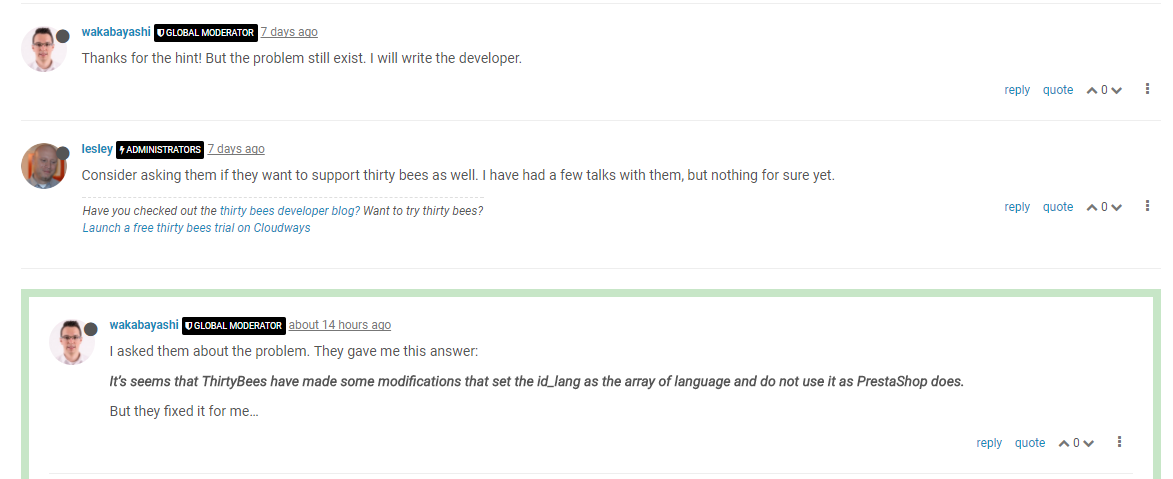Quote the highlighted post about id_lang
This screenshot has height=479, width=1173.
click(x=1030, y=443)
